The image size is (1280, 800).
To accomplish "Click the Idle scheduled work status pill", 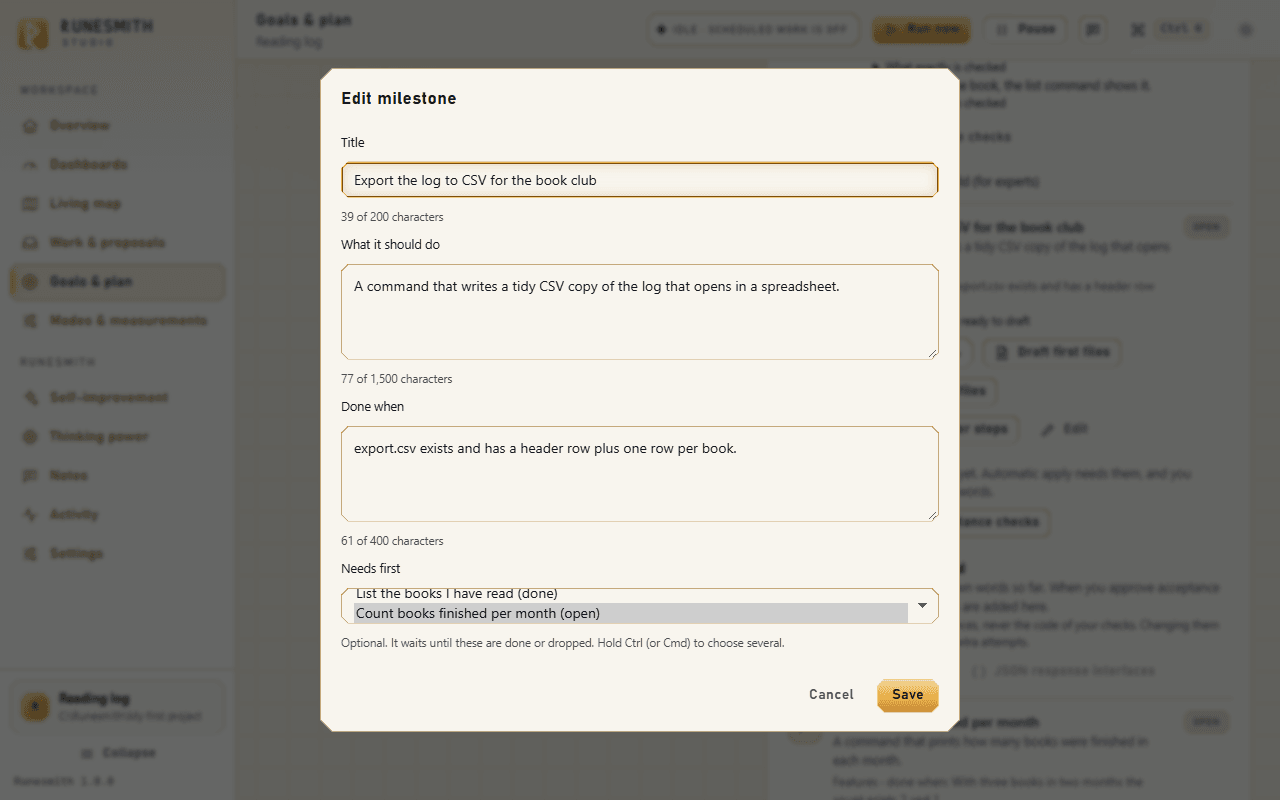I will pos(753,30).
